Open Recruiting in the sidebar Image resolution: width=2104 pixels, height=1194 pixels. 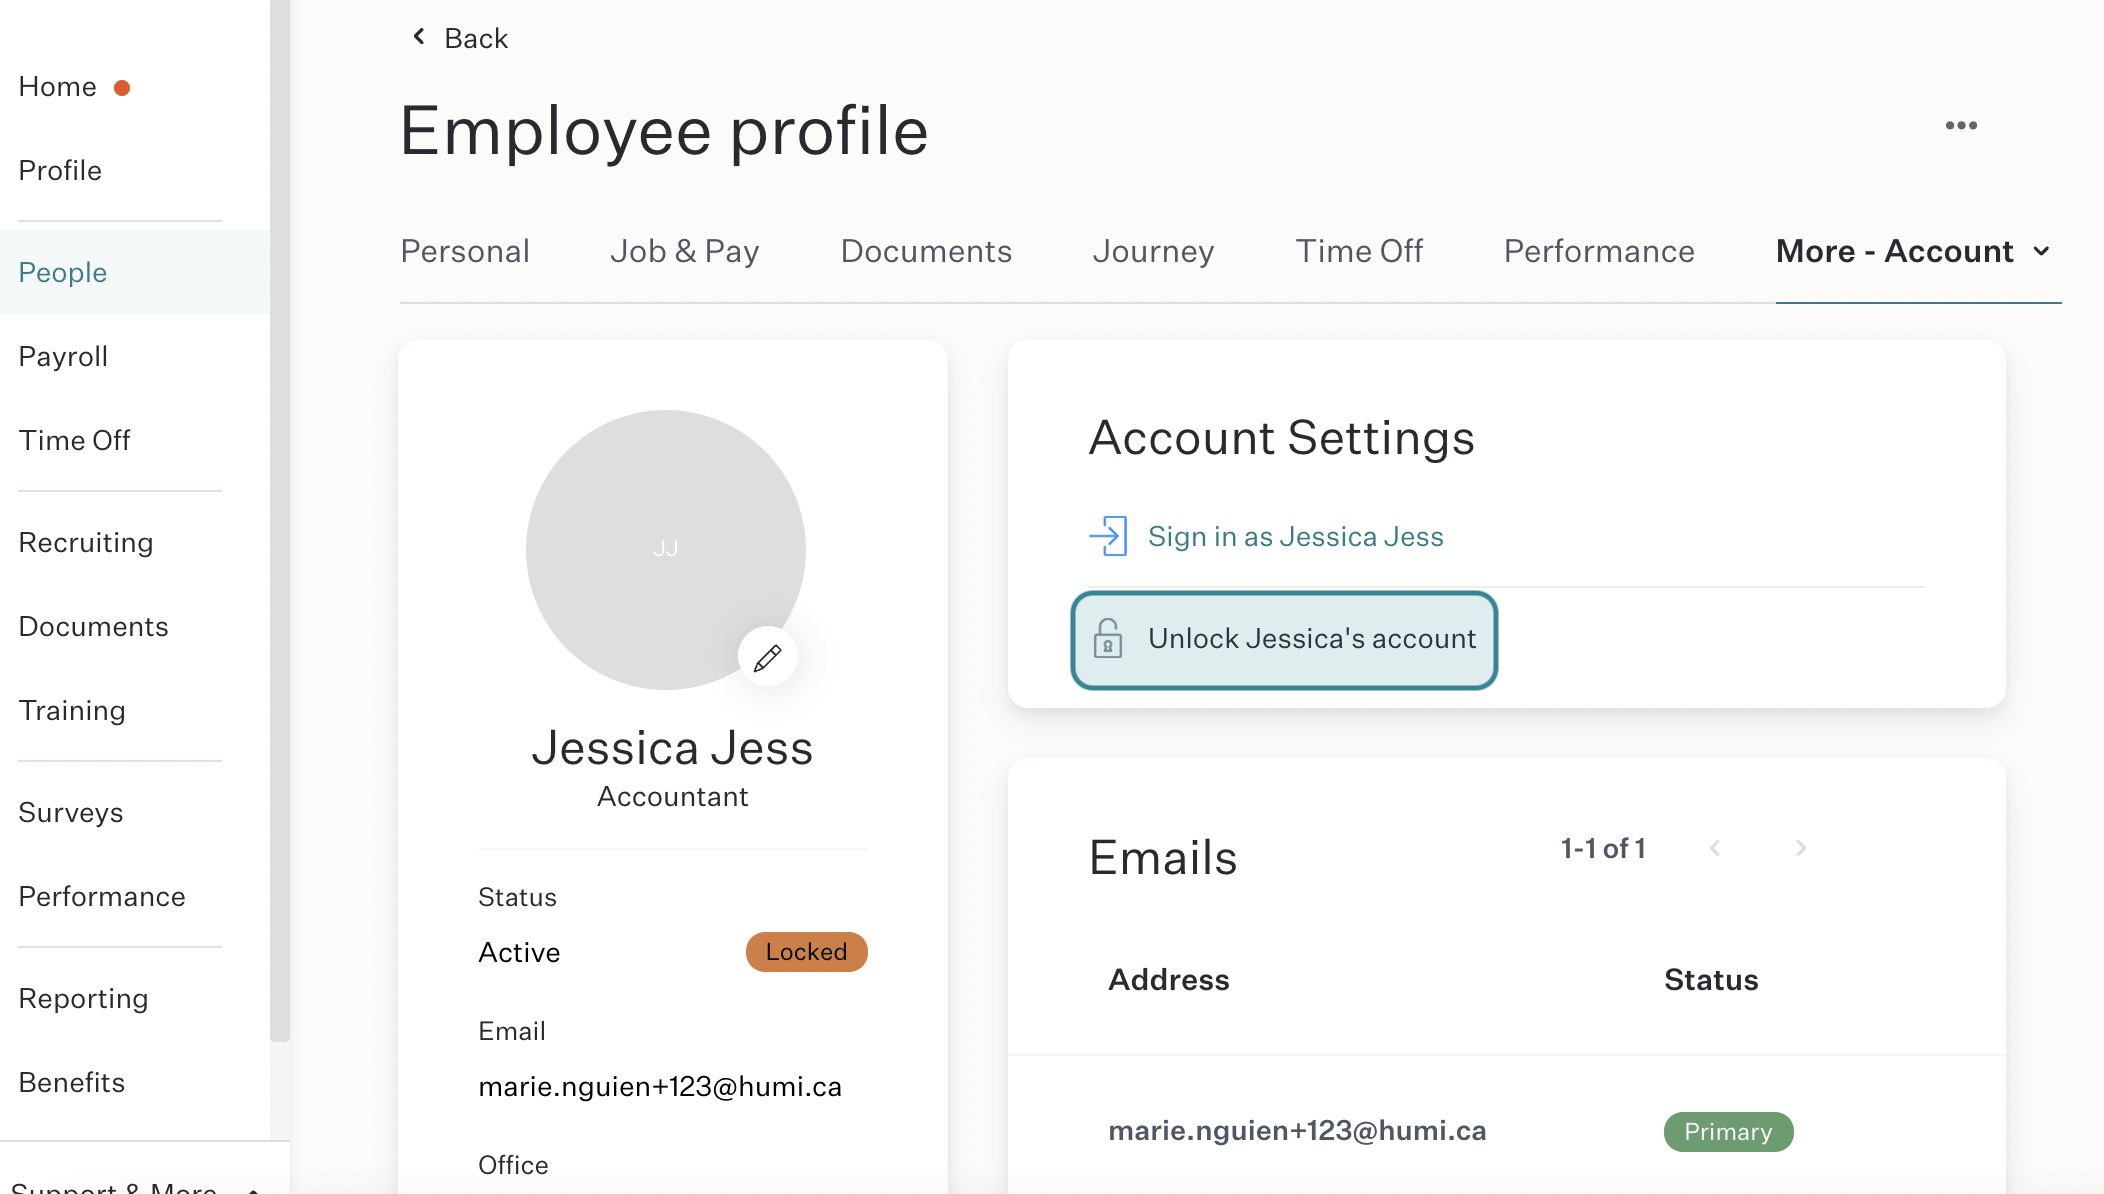click(x=86, y=543)
